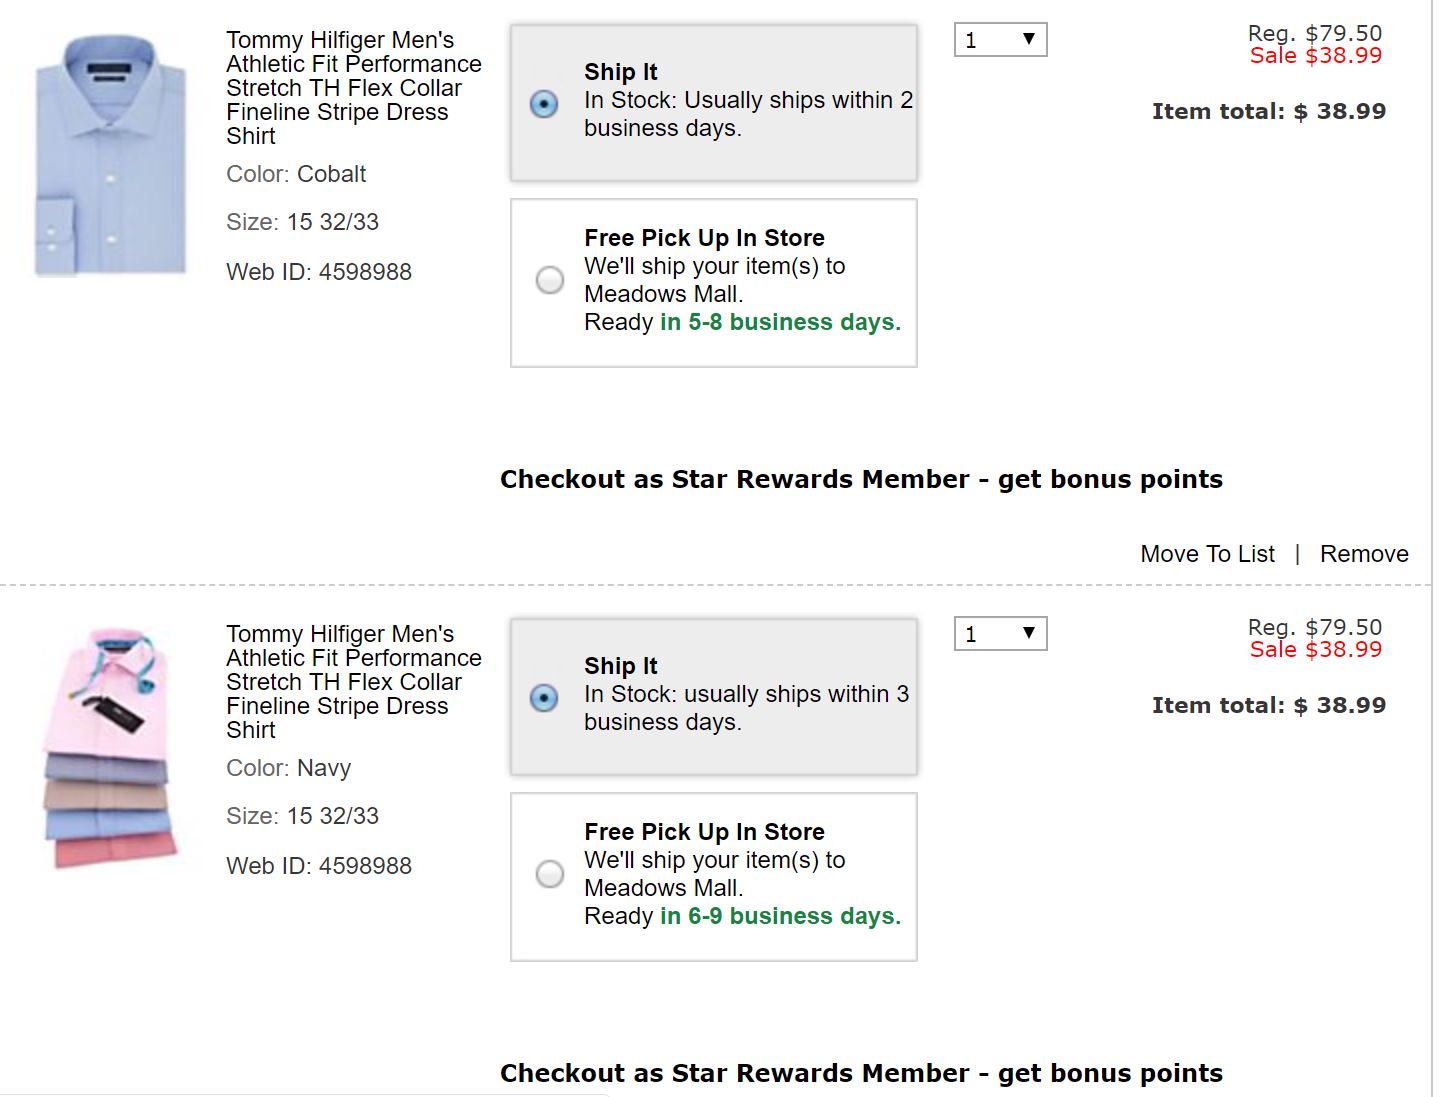Click first Checkout as Star Rewards Member banner
Viewport: 1447px width, 1097px height.
(x=861, y=480)
